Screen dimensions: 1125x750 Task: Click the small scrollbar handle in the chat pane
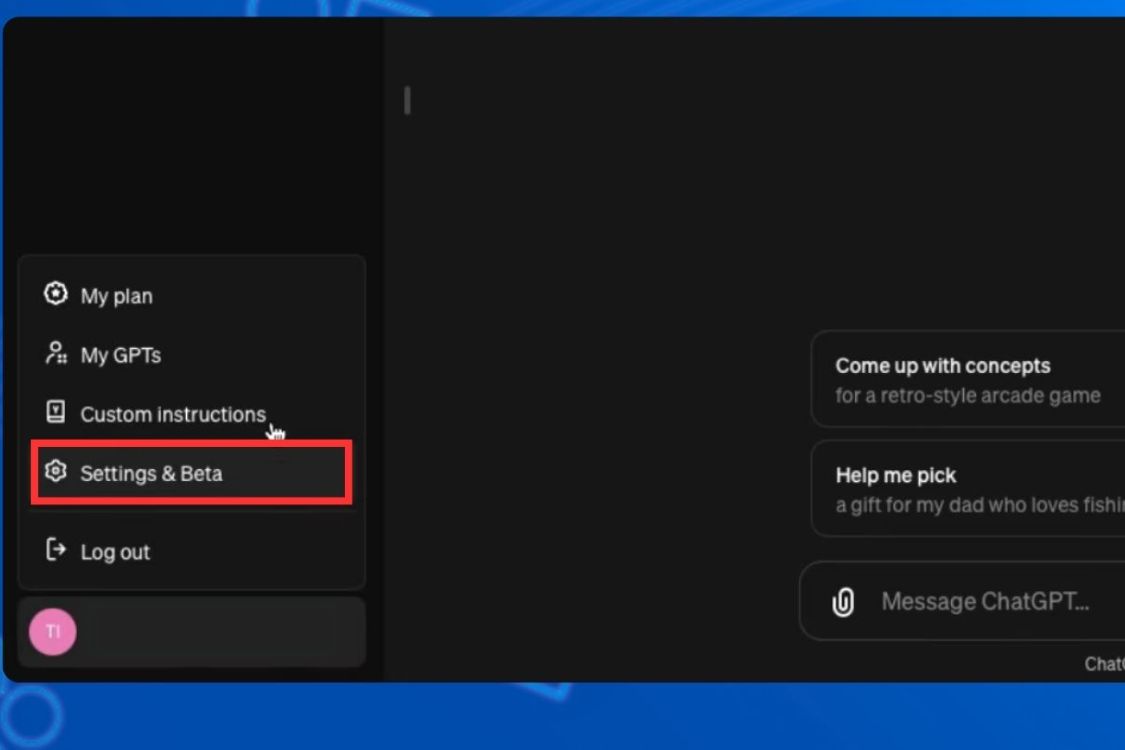point(407,100)
